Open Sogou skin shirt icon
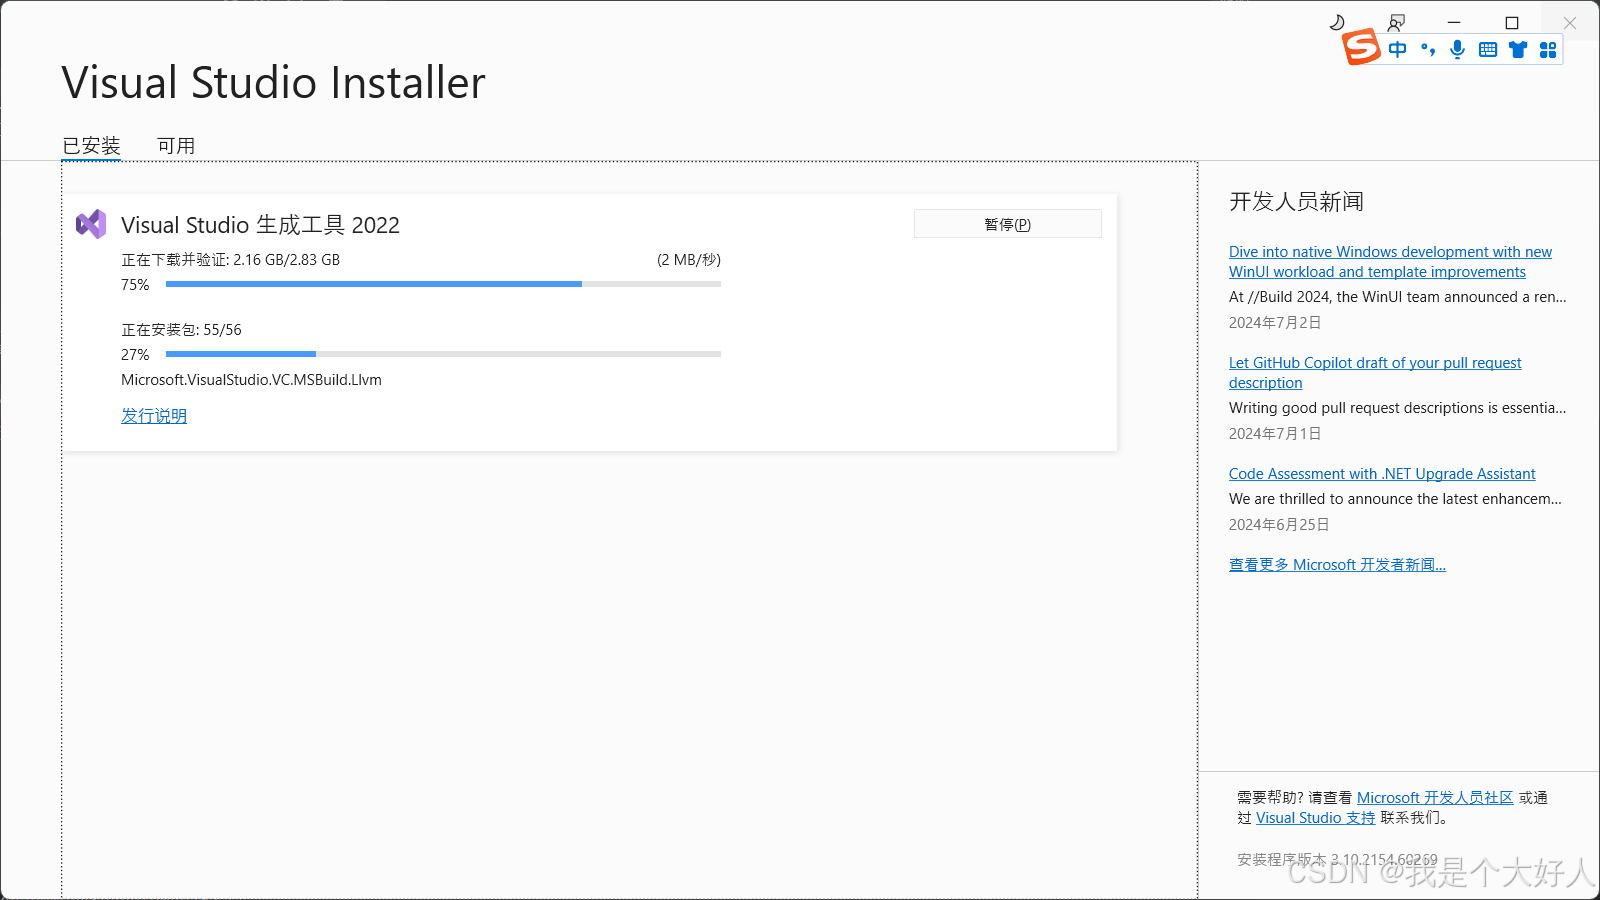Image resolution: width=1600 pixels, height=900 pixels. (x=1518, y=49)
